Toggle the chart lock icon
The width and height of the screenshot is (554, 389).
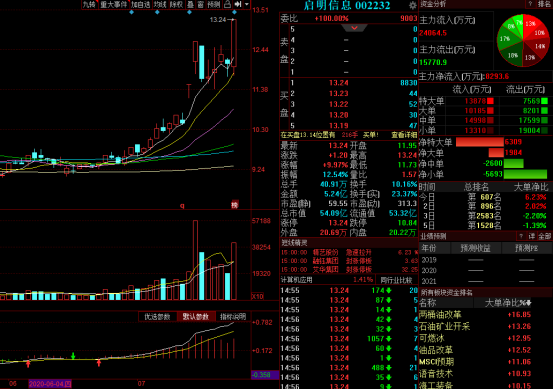[x=228, y=4]
